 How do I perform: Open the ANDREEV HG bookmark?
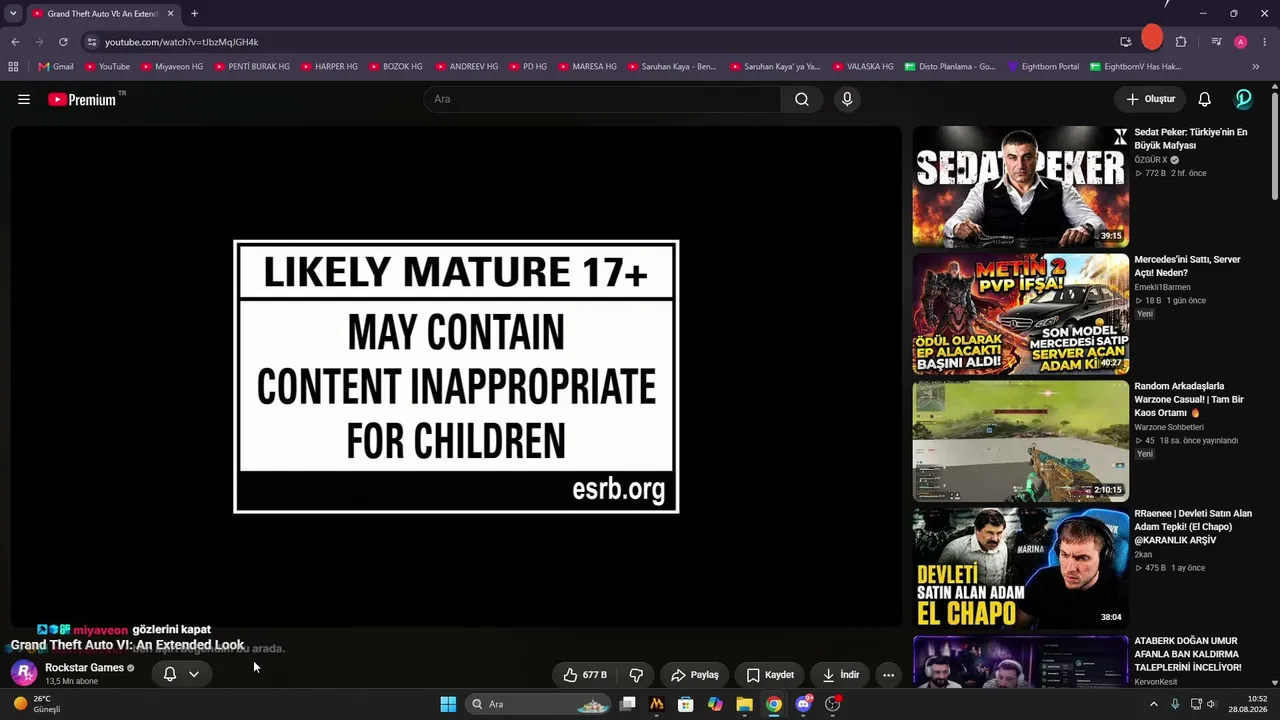(x=466, y=67)
